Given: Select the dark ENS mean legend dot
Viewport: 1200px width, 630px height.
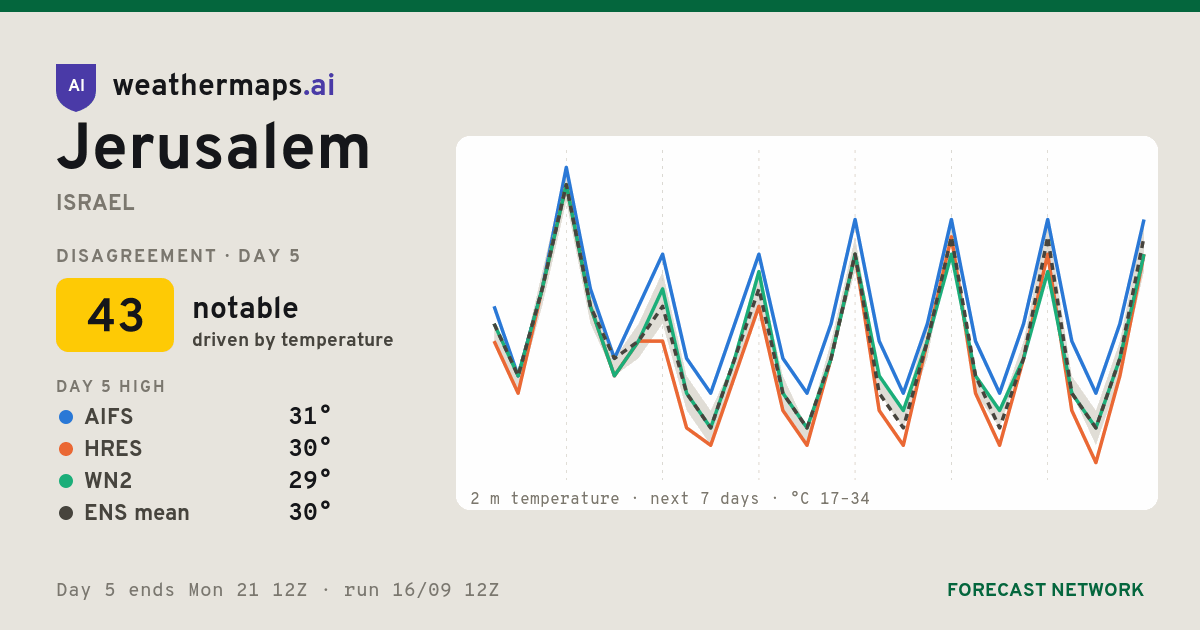Looking at the screenshot, I should coord(66,513).
